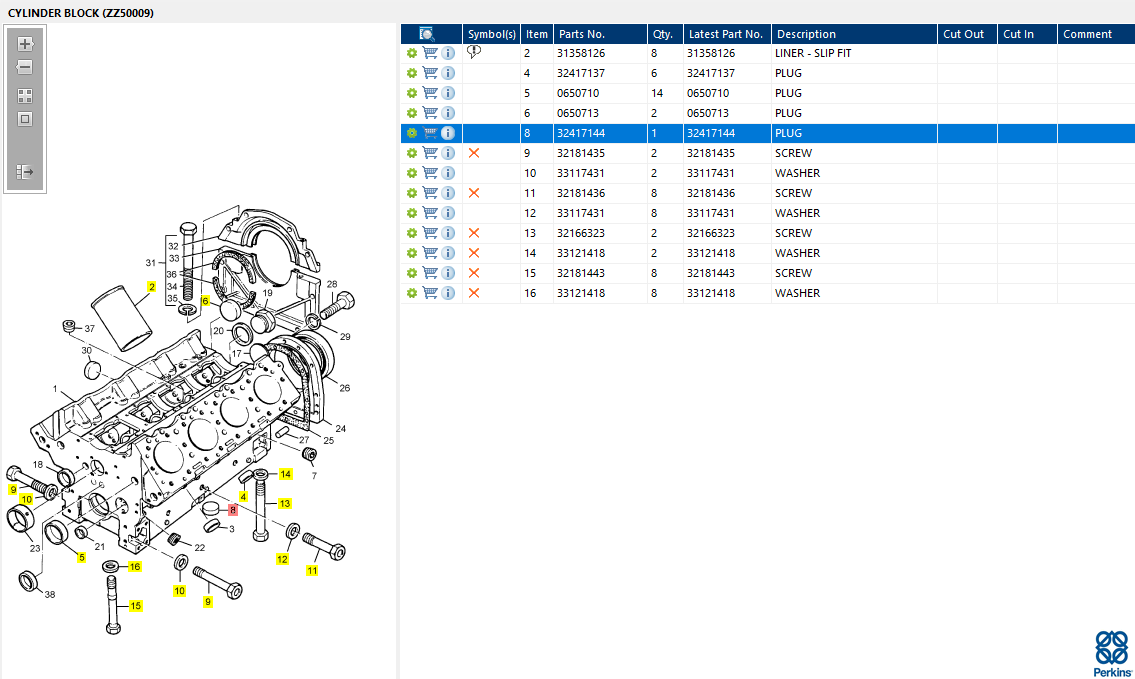Select callout 14 on the diagram
The image size is (1135, 679).
coord(285,474)
